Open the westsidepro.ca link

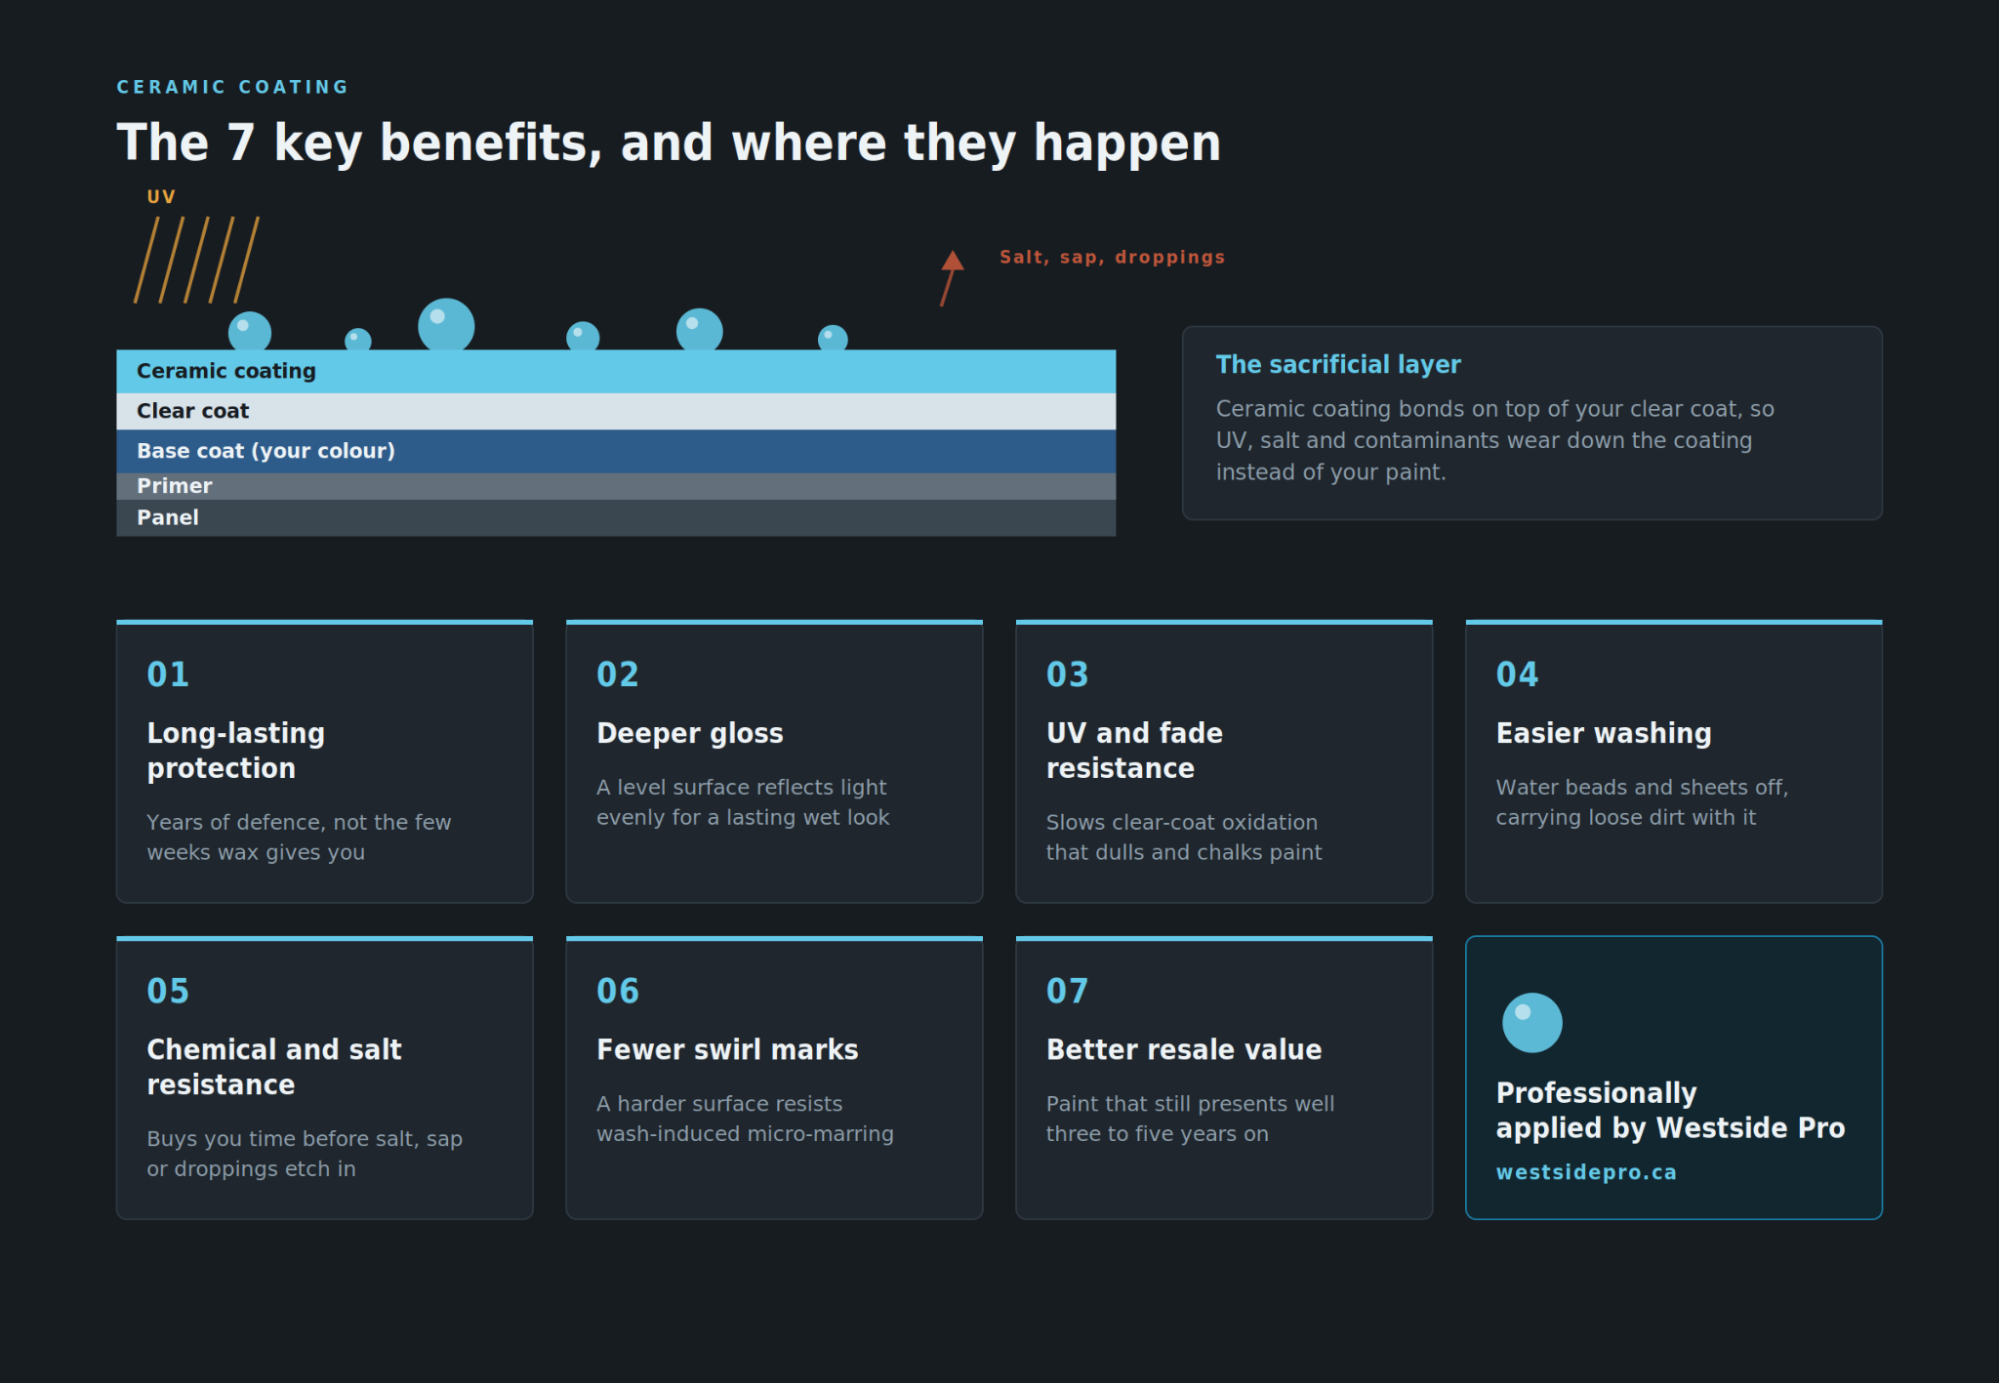pyautogui.click(x=1586, y=1172)
